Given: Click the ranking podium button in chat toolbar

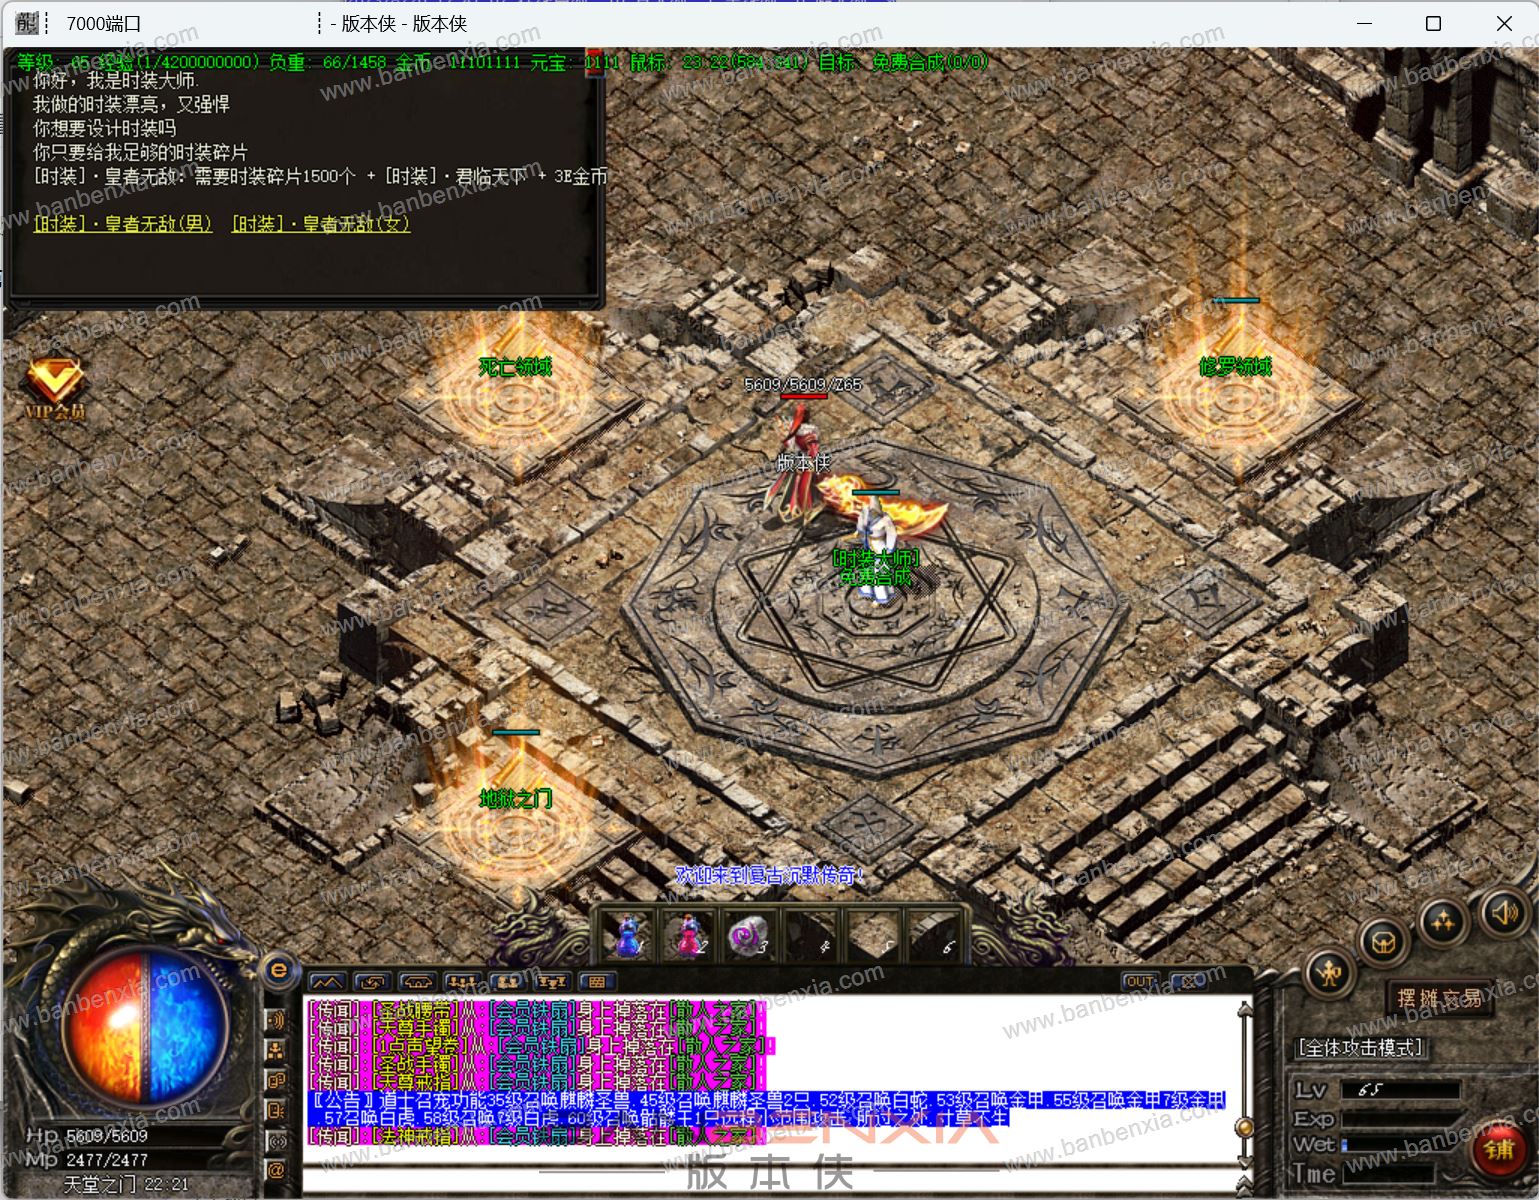Looking at the screenshot, I should point(551,982).
